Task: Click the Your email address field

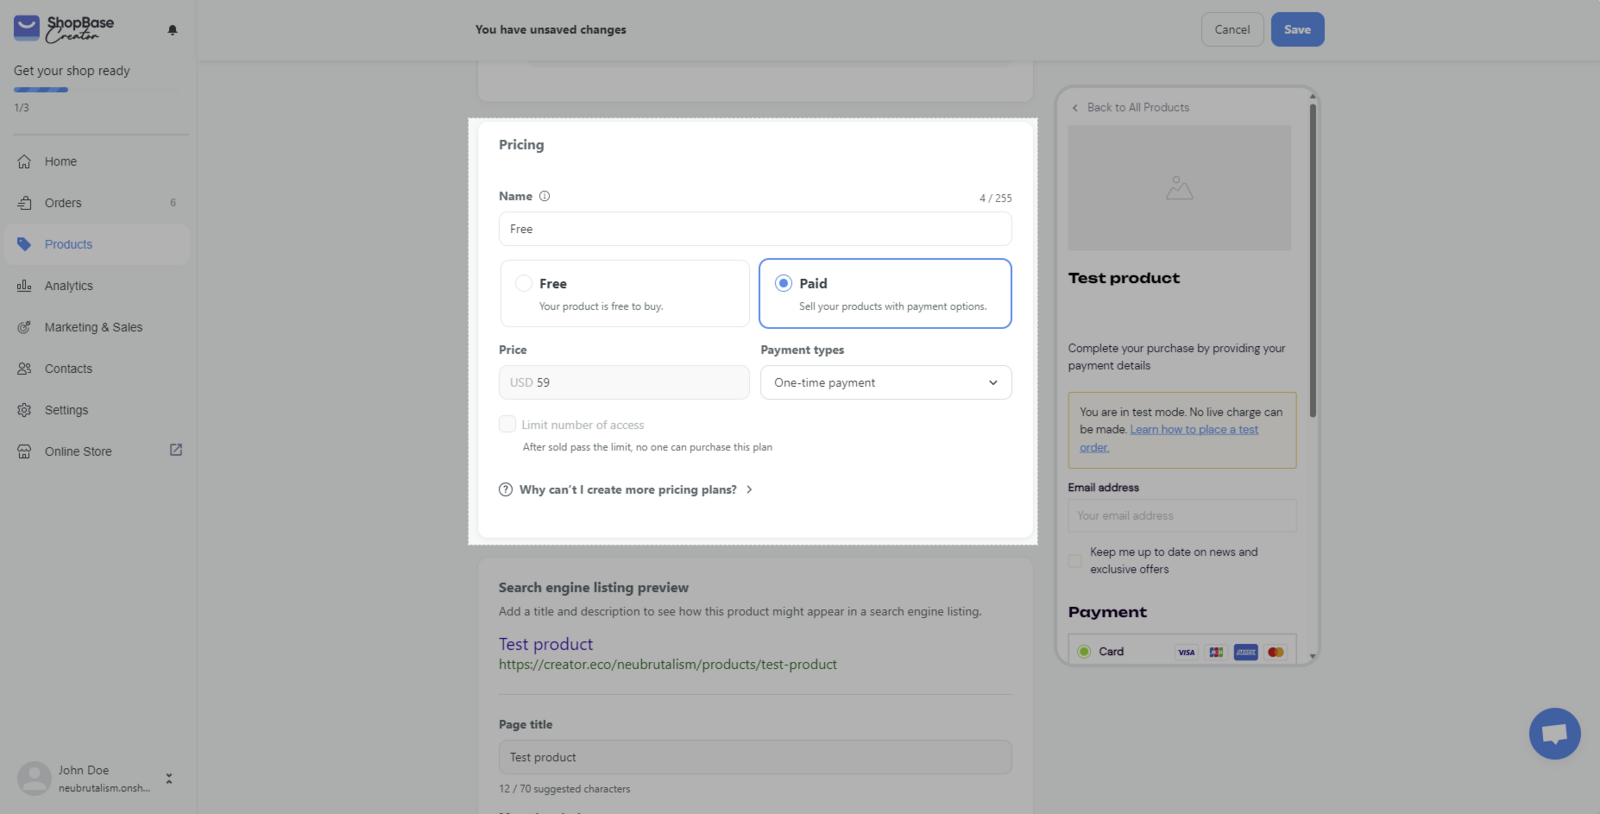Action: 1182,516
